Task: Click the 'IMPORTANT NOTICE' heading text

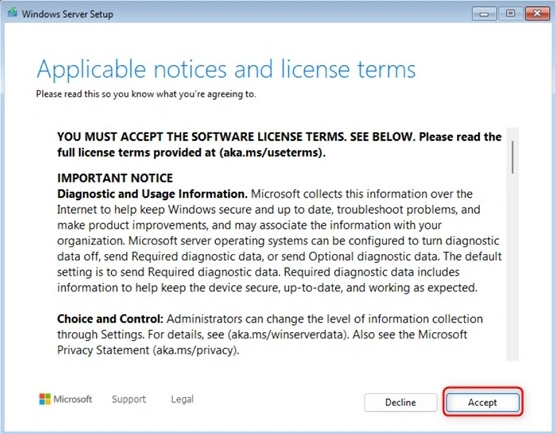Action: (115, 178)
